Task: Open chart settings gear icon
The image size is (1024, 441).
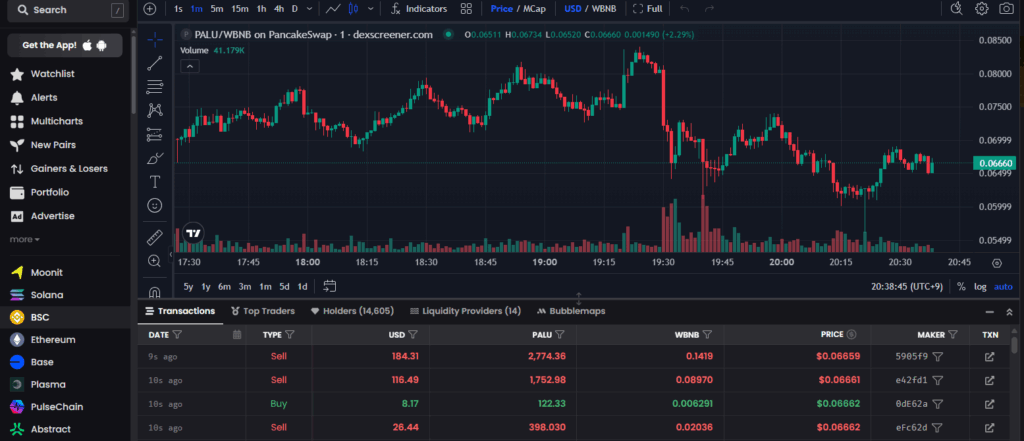Action: [981, 9]
